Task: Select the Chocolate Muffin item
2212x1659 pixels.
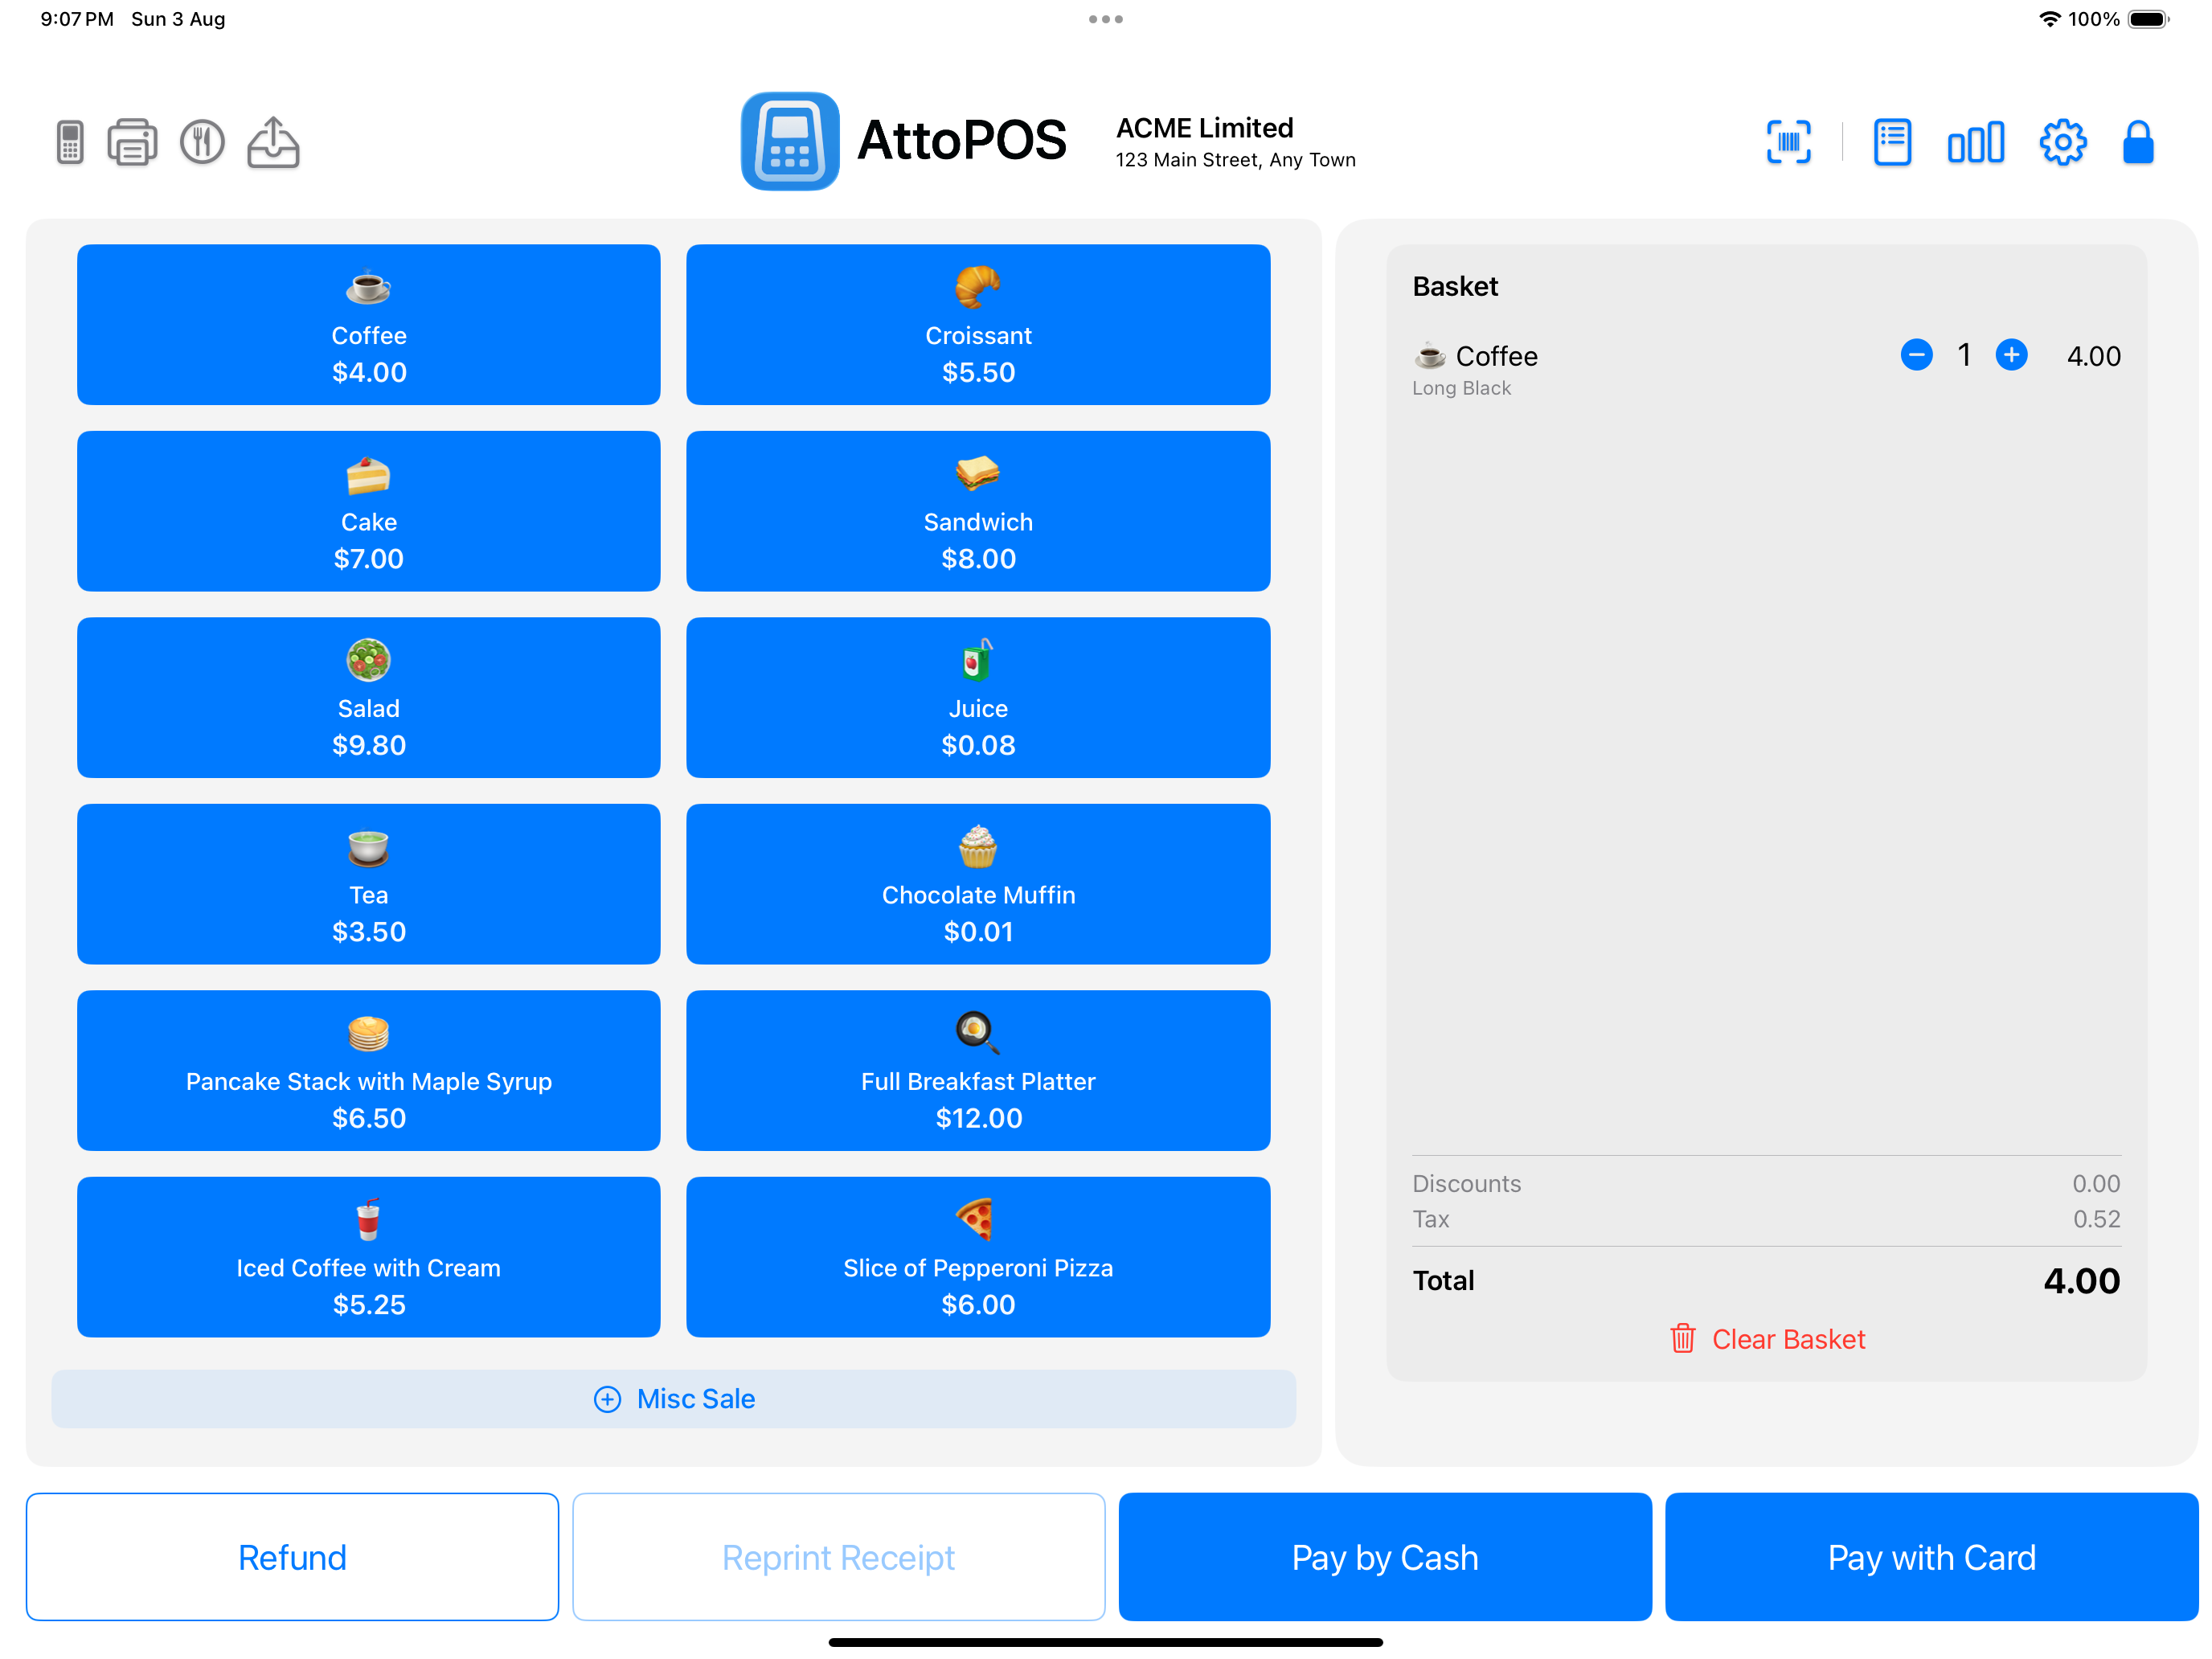Action: pos(978,884)
